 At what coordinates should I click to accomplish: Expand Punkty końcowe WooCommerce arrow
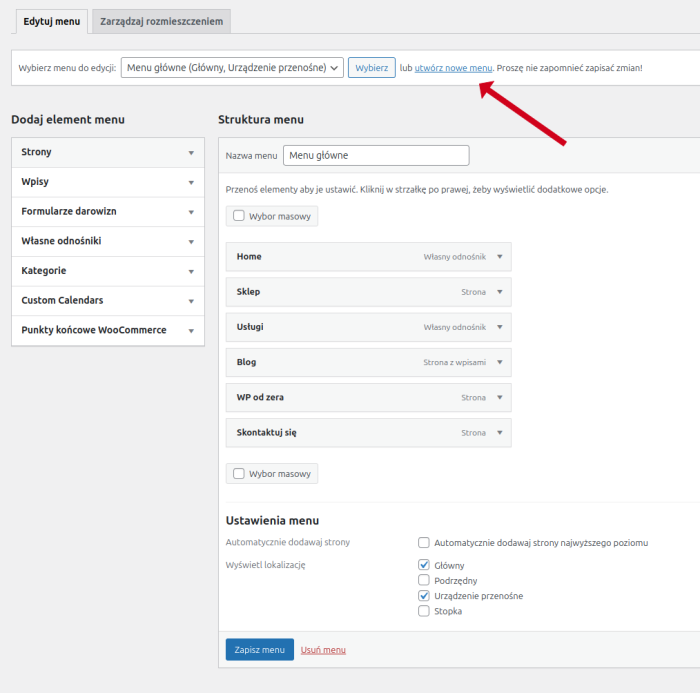[190, 331]
